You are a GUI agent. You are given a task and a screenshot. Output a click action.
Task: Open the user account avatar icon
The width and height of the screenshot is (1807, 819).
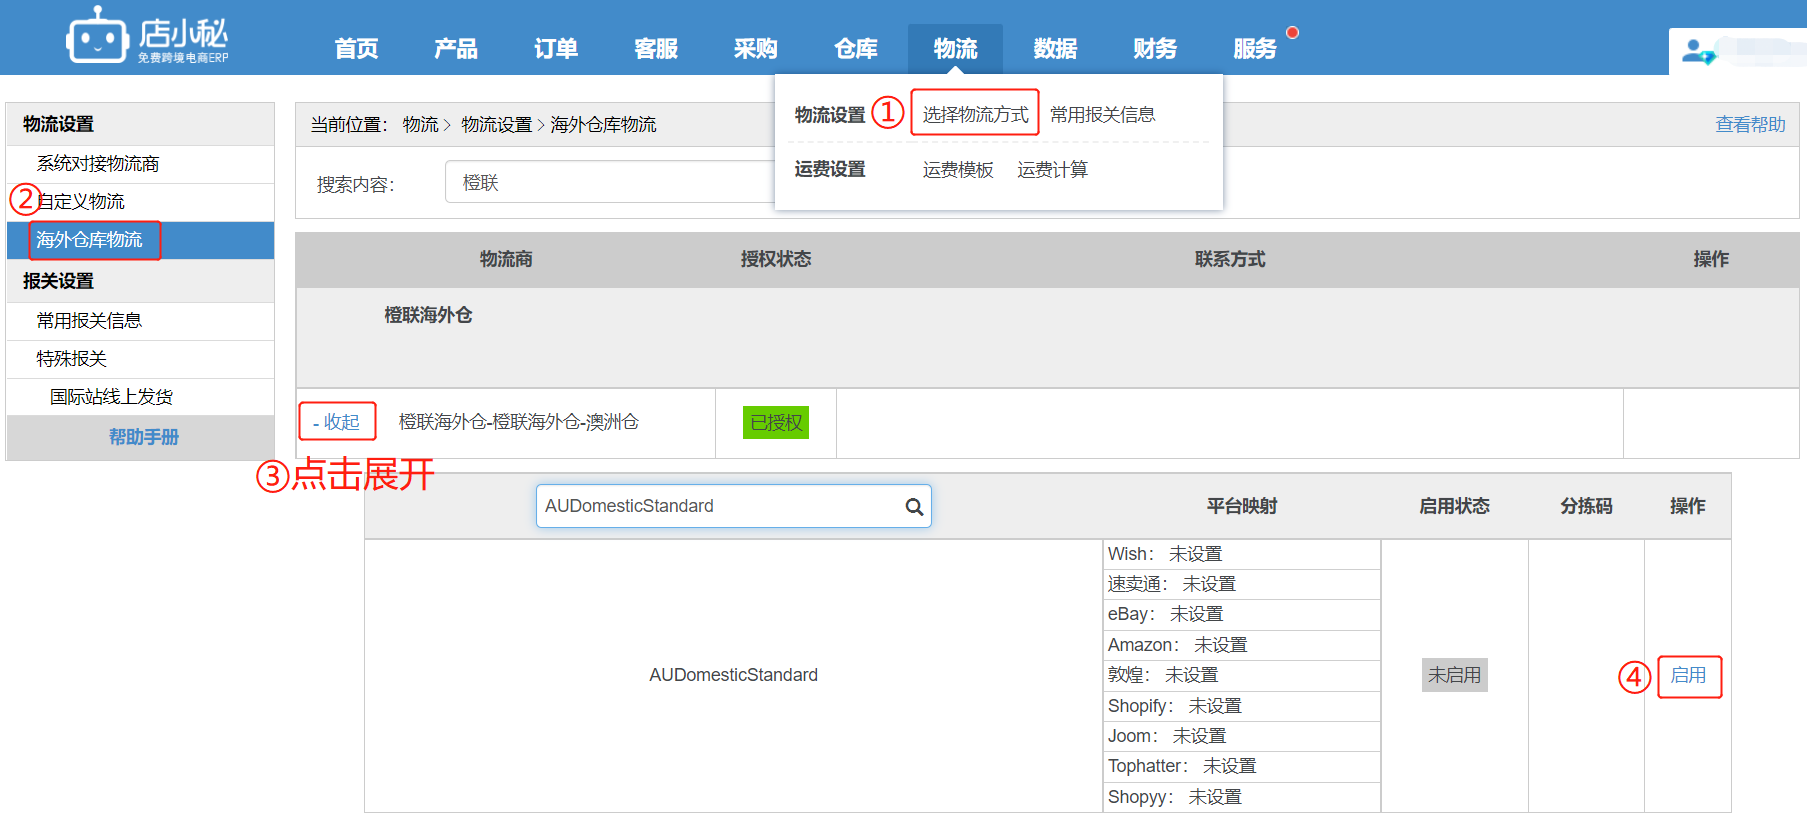(x=1698, y=51)
